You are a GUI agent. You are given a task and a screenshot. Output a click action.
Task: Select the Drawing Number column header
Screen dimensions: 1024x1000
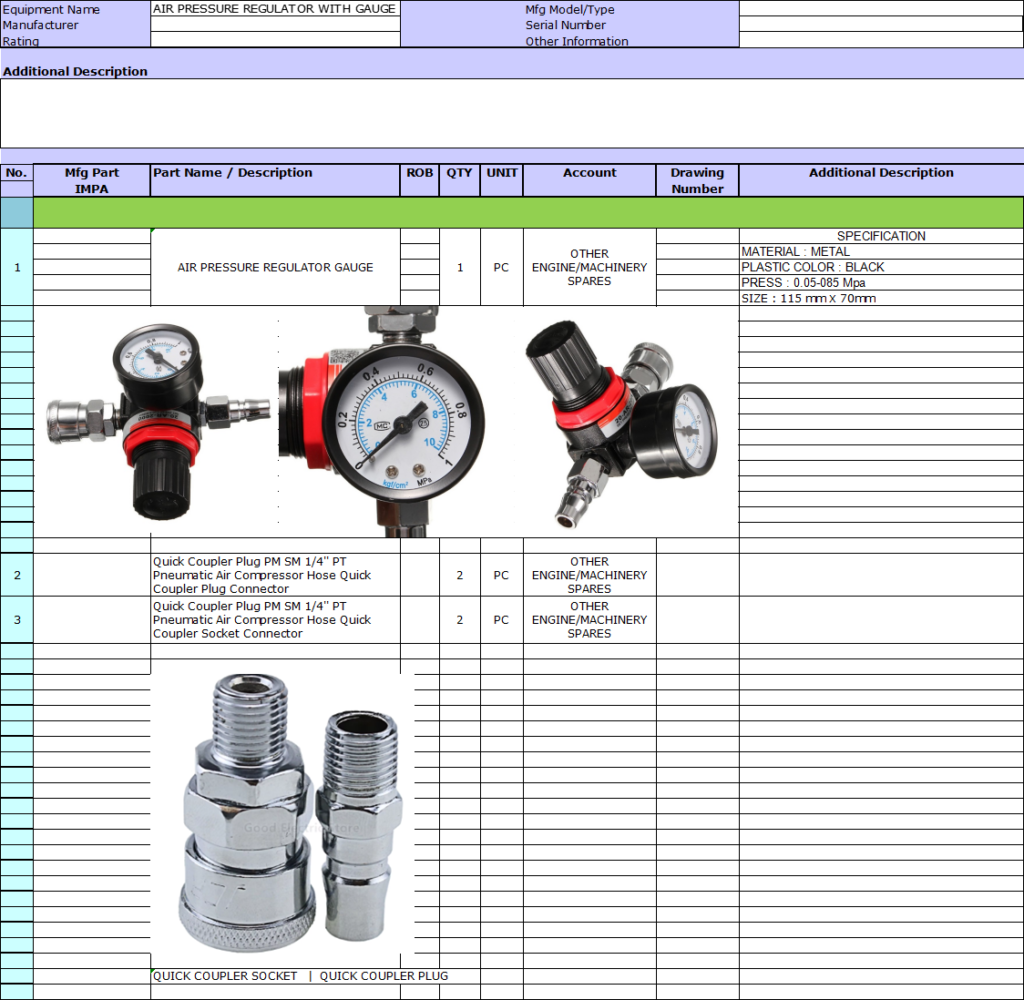click(697, 180)
